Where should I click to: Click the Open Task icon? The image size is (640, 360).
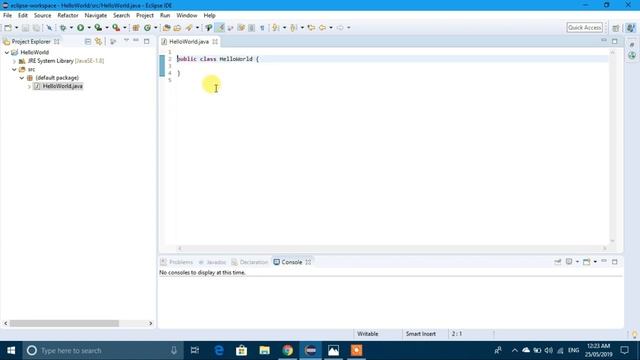(177, 28)
